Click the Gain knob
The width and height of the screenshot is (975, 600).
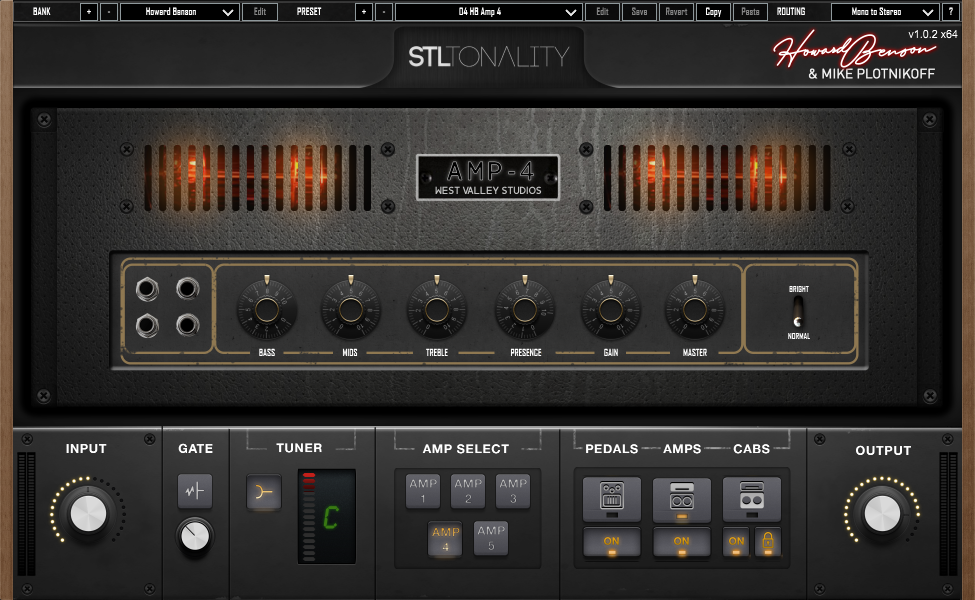[x=611, y=310]
